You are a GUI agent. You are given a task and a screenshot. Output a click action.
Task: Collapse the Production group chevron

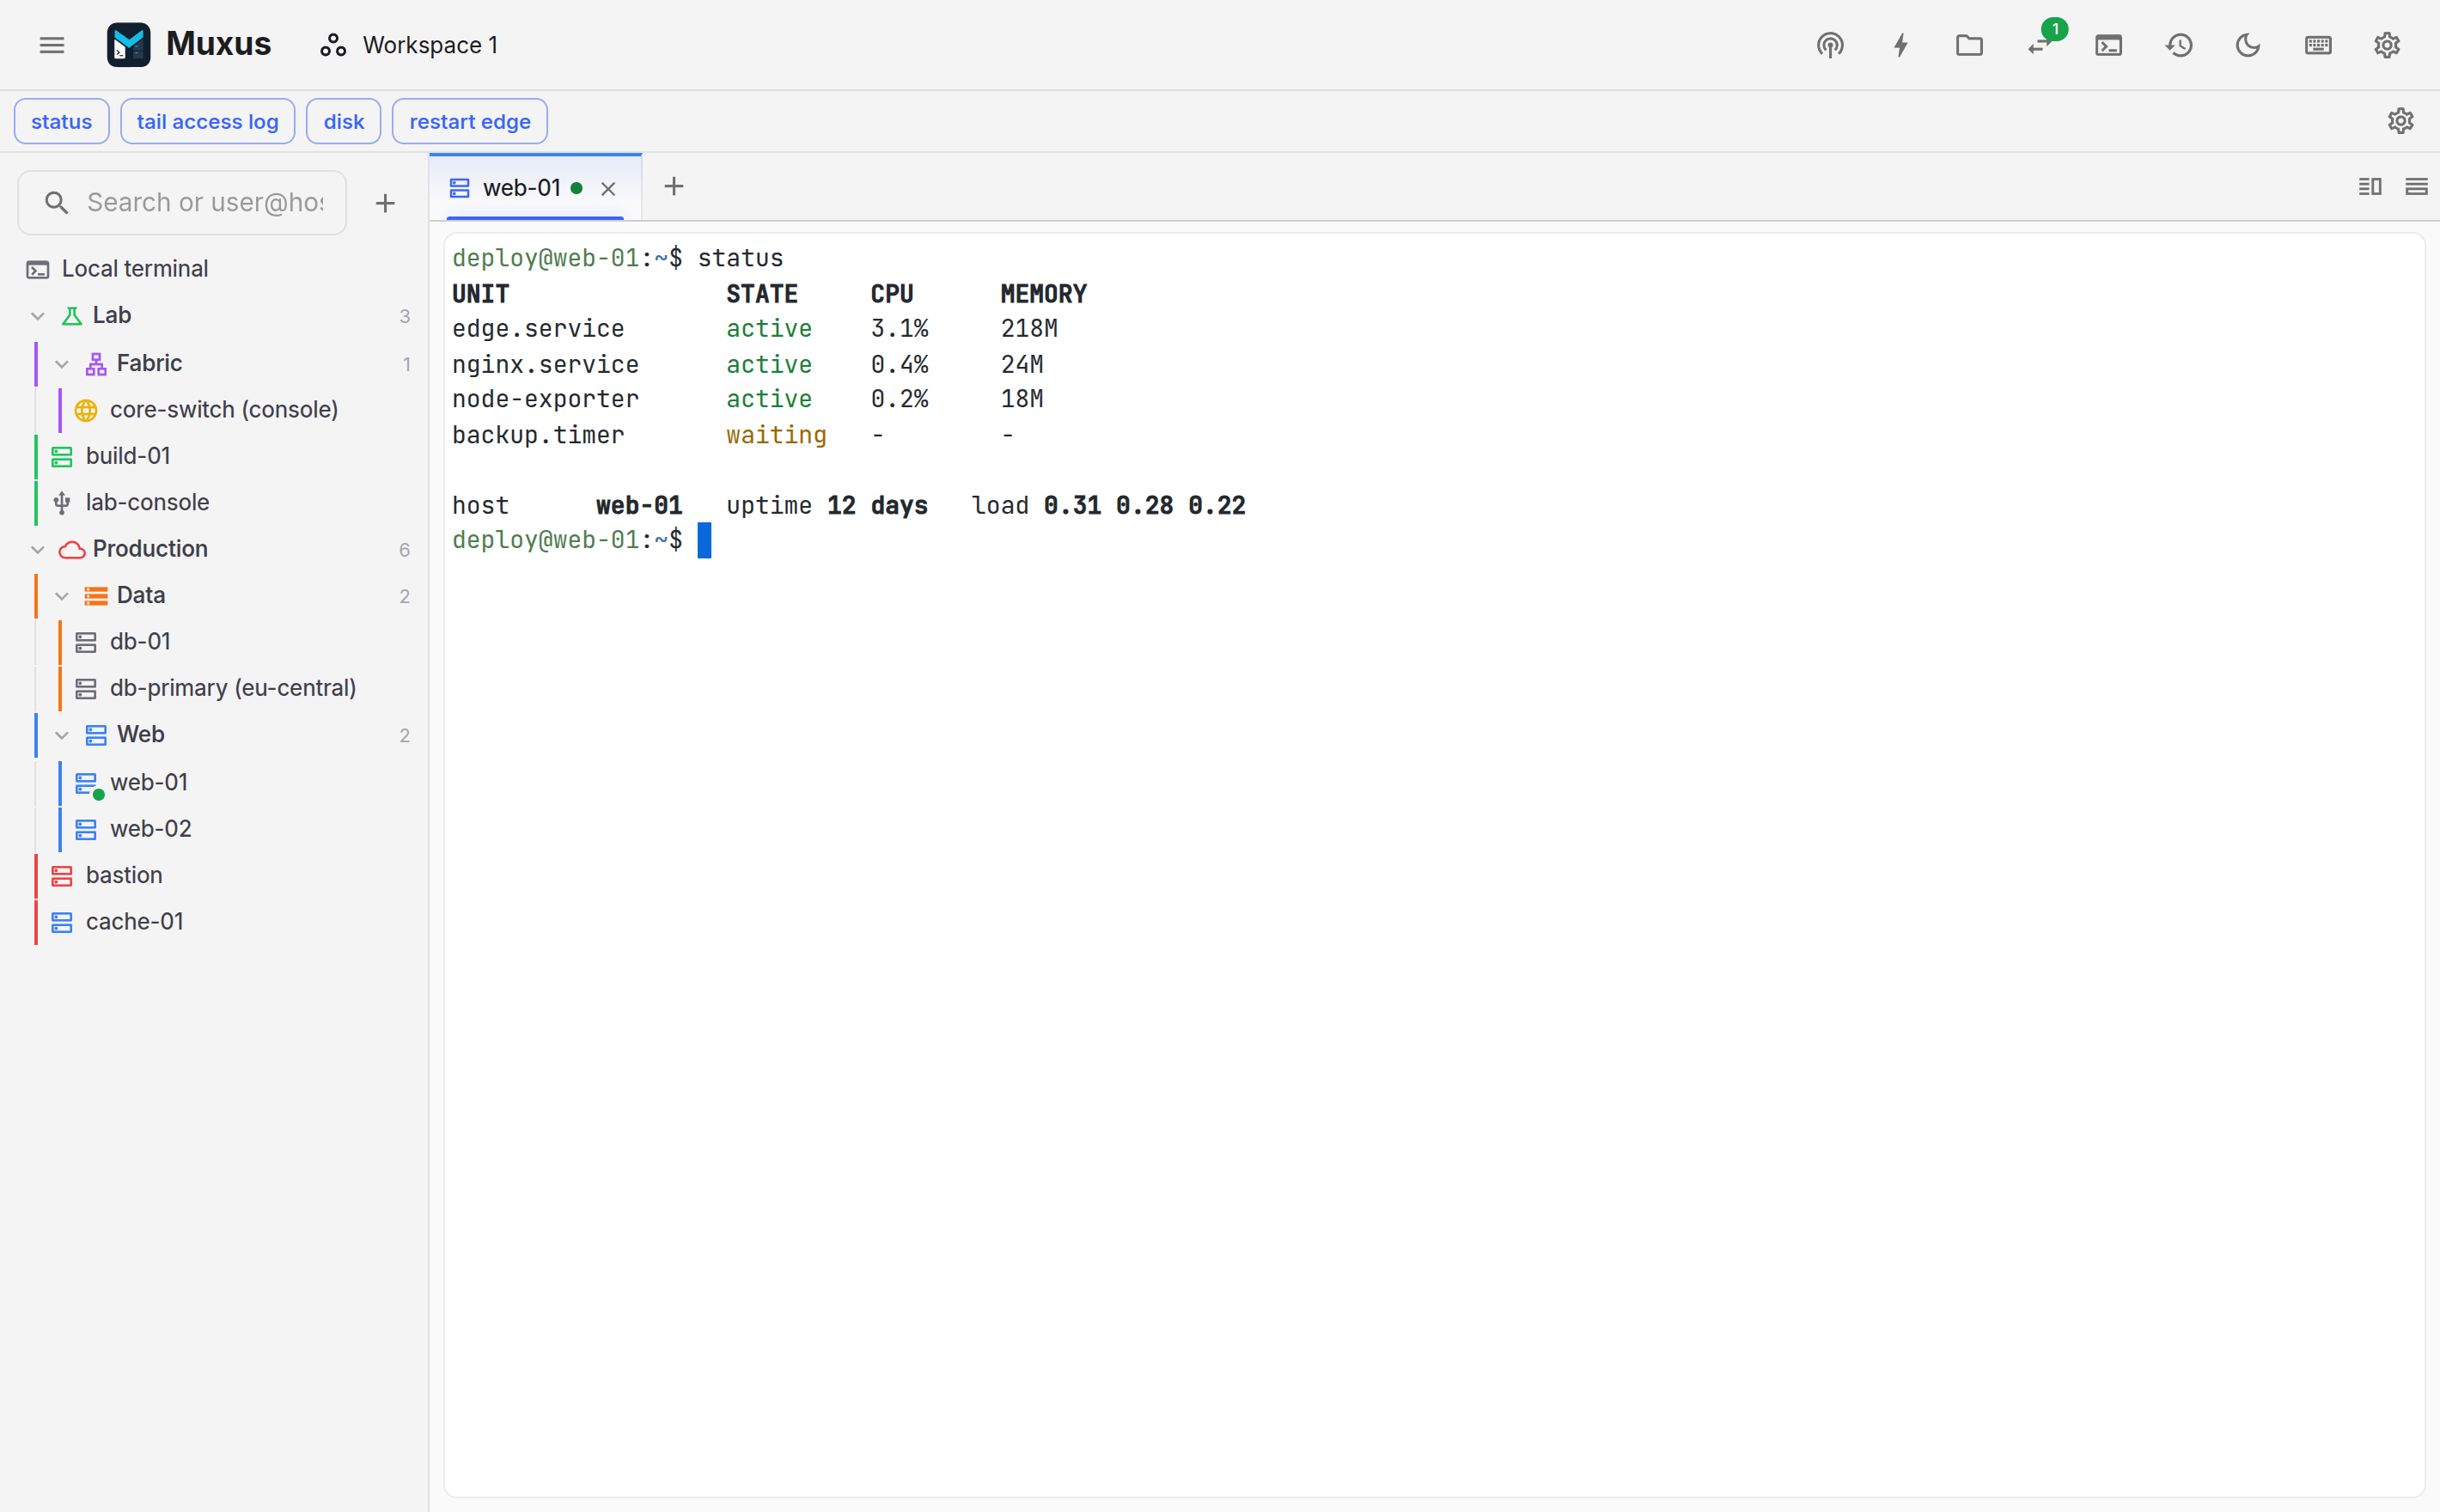pyautogui.click(x=38, y=549)
